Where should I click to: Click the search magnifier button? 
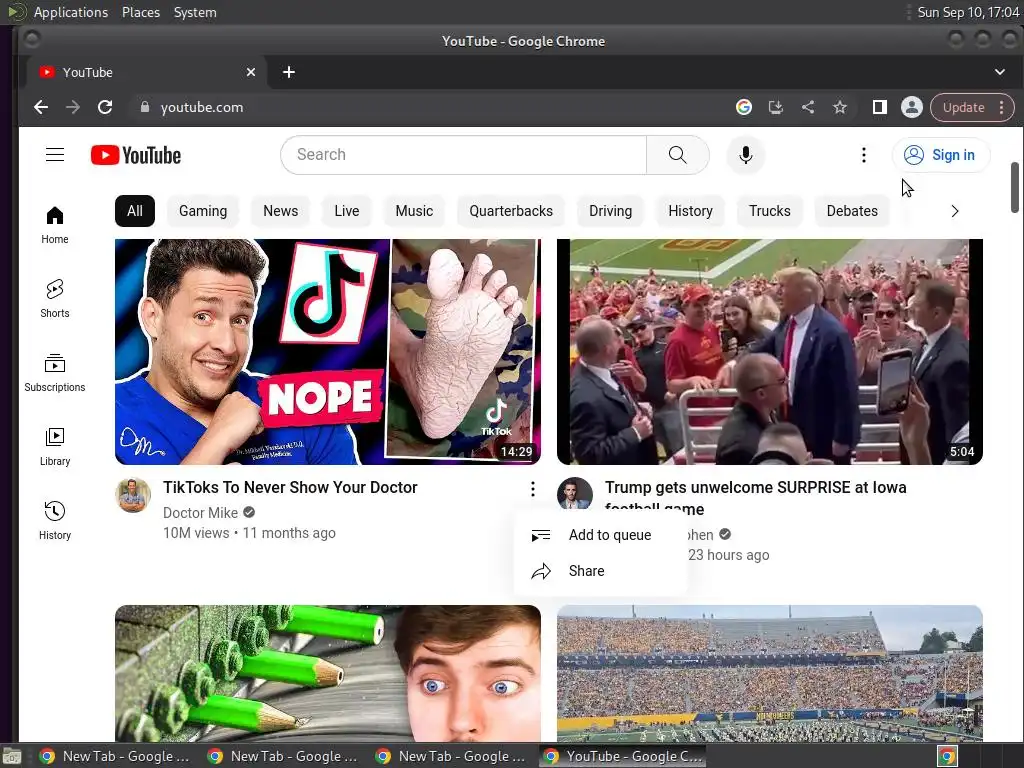point(678,155)
